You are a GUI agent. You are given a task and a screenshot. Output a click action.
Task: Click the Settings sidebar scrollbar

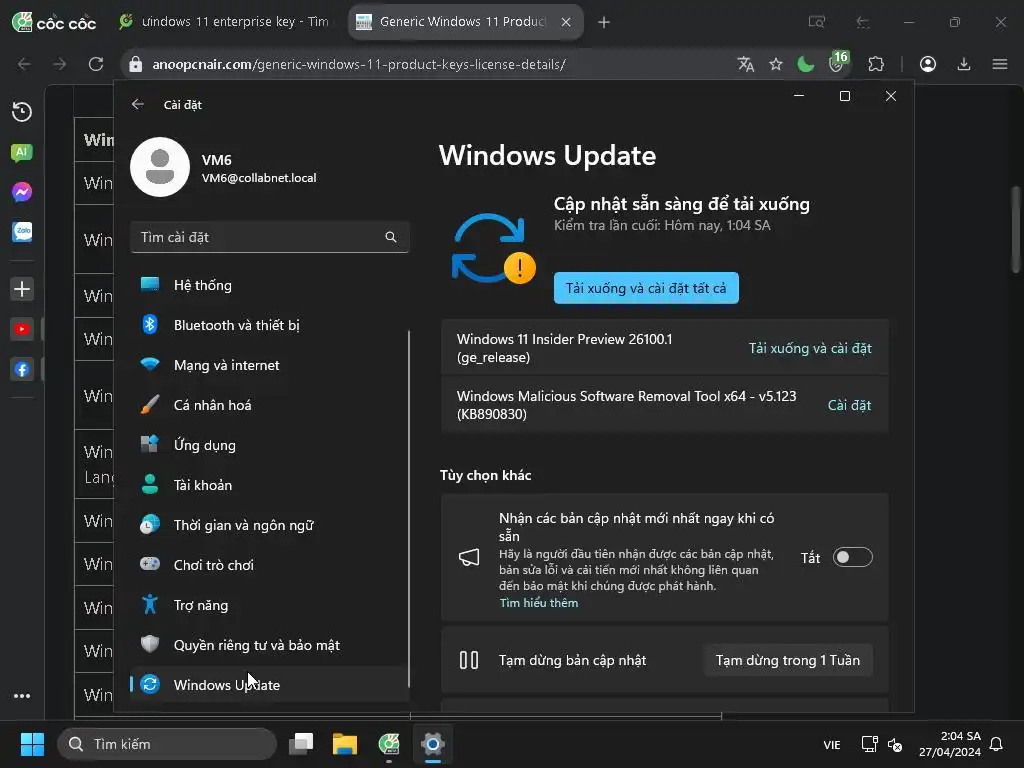point(409,509)
